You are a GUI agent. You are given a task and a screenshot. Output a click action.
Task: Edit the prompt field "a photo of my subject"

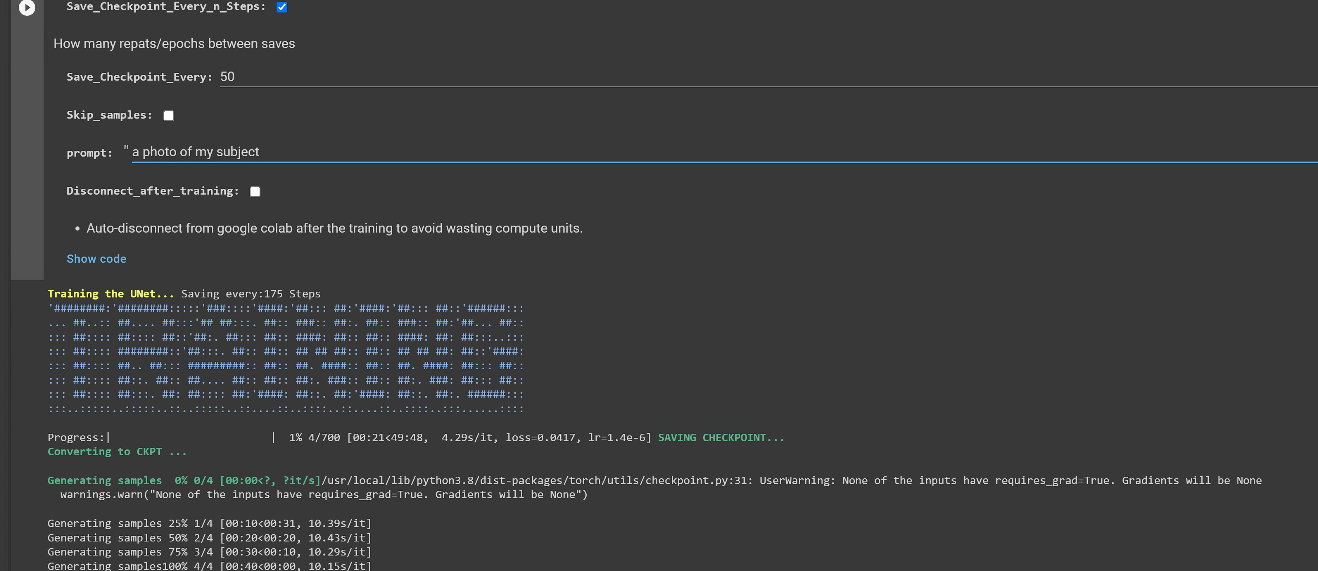(724, 152)
